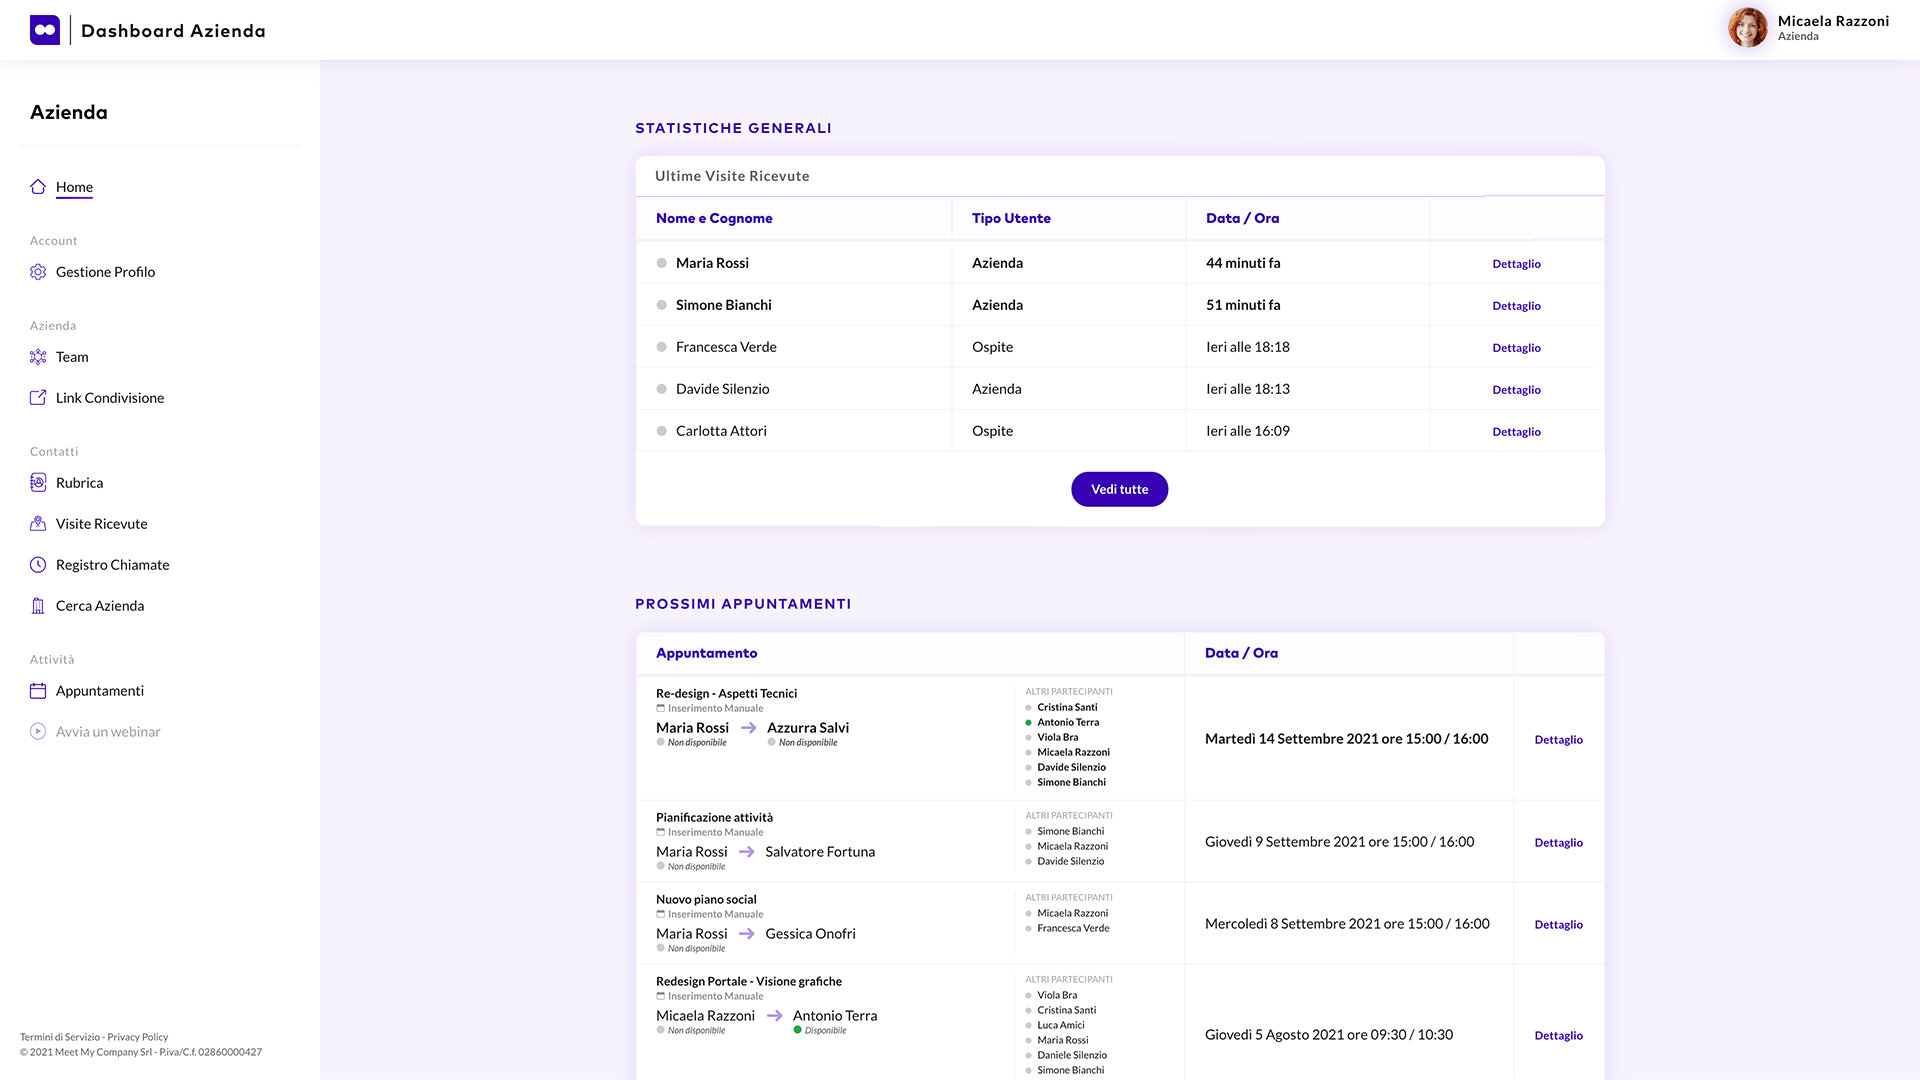Go to Home in sidebar
1920x1080 pixels.
point(74,187)
